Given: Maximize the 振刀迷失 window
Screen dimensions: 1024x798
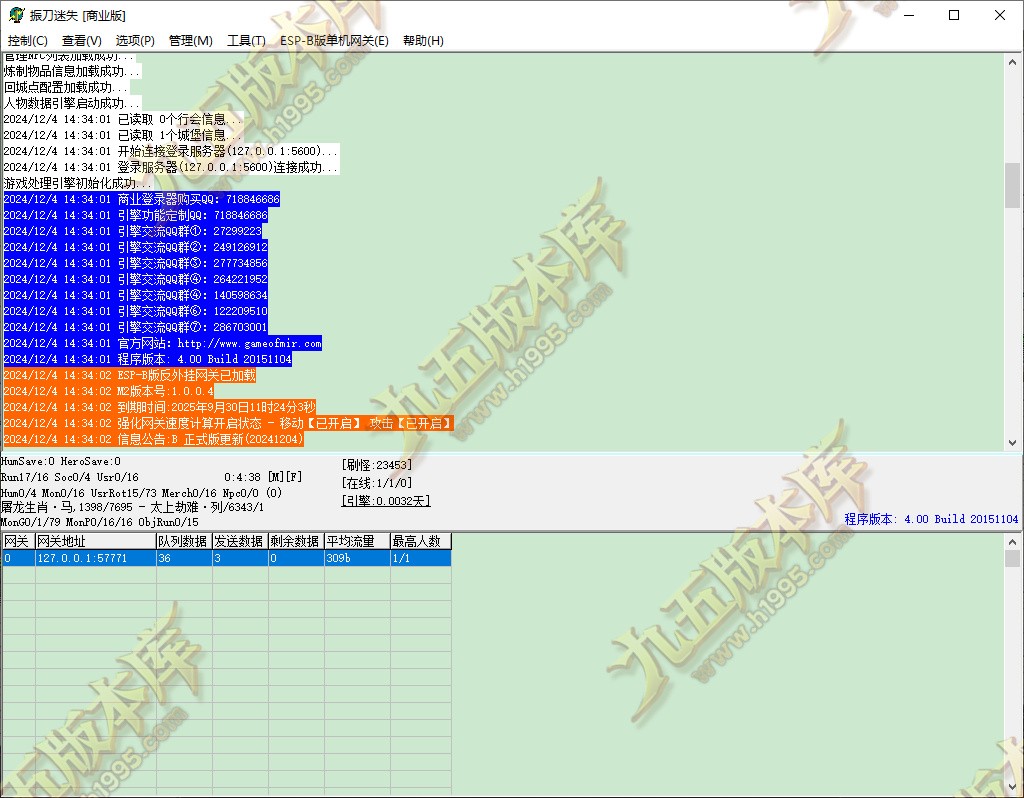Looking at the screenshot, I should [954, 15].
